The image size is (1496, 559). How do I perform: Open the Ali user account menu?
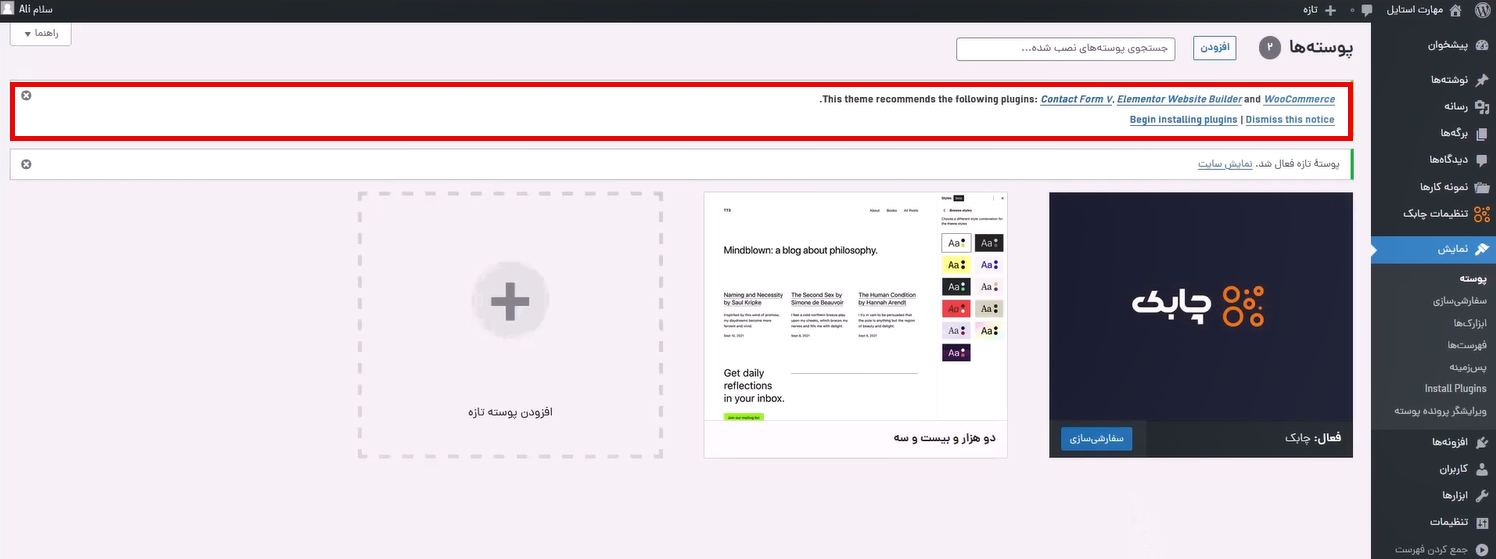point(28,10)
